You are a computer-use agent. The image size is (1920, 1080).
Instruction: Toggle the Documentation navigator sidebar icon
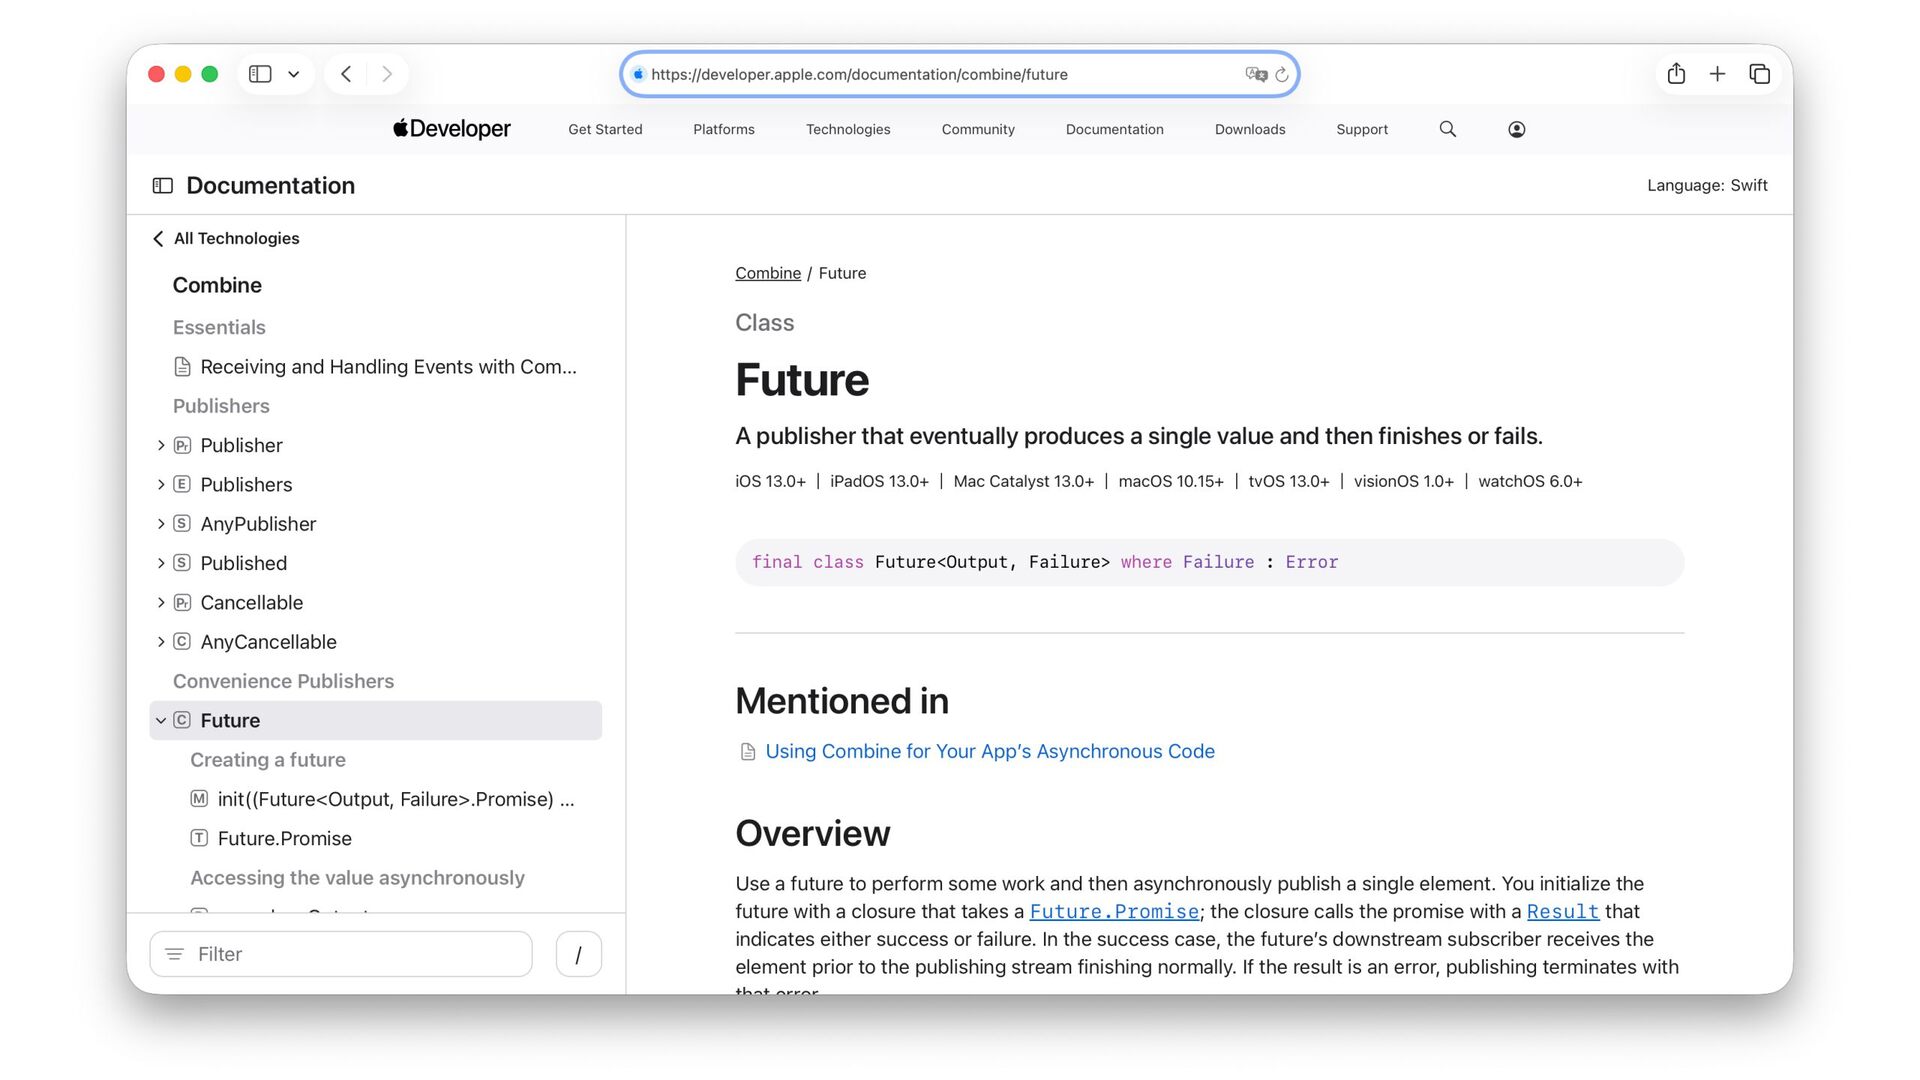coord(163,186)
